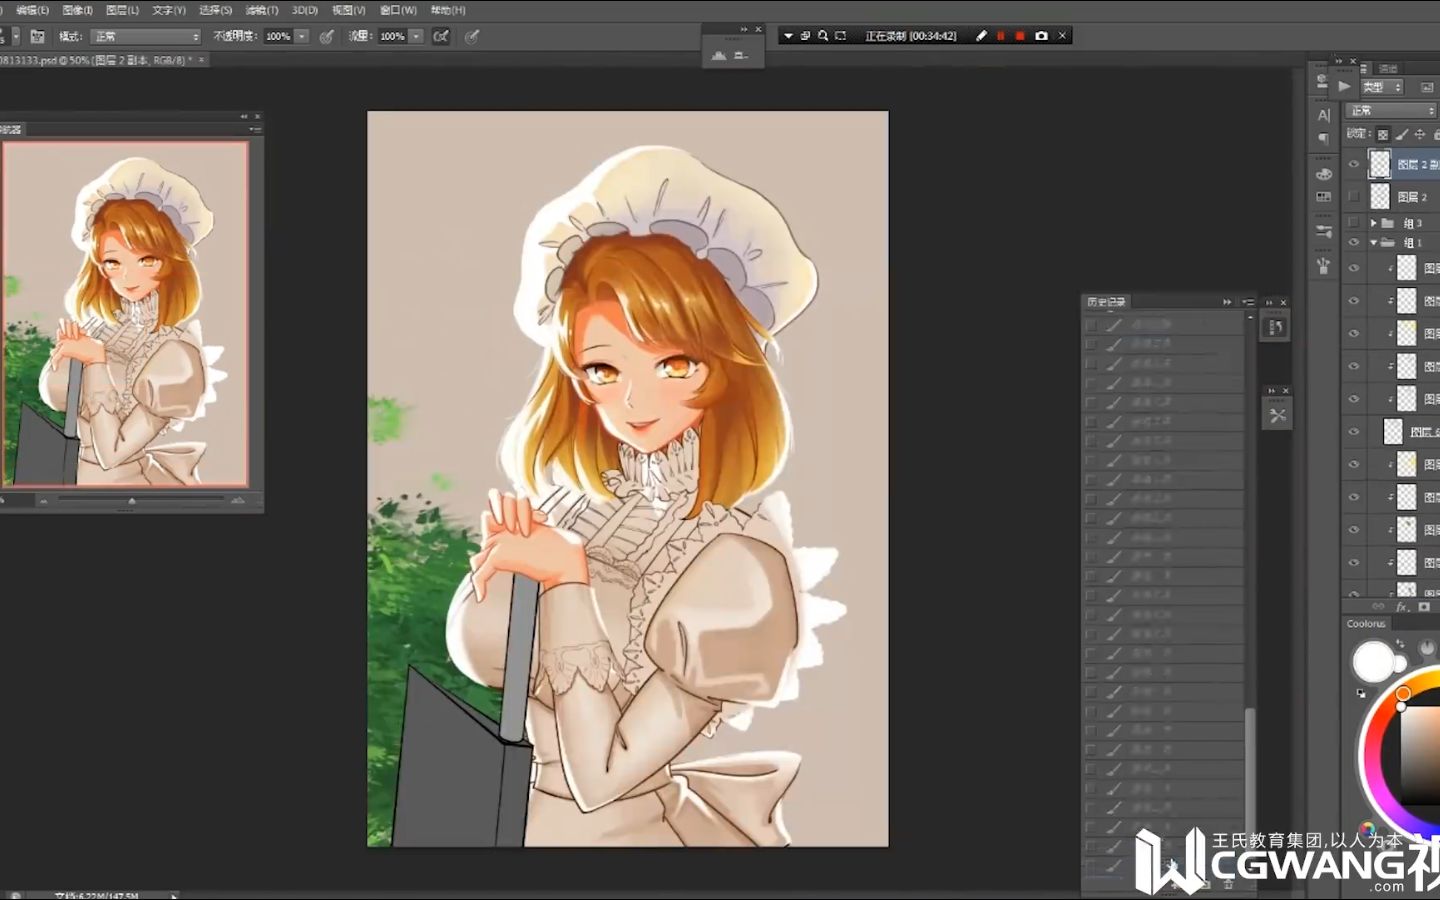Toggle lock position move icon
This screenshot has height=900, width=1440.
point(1420,134)
